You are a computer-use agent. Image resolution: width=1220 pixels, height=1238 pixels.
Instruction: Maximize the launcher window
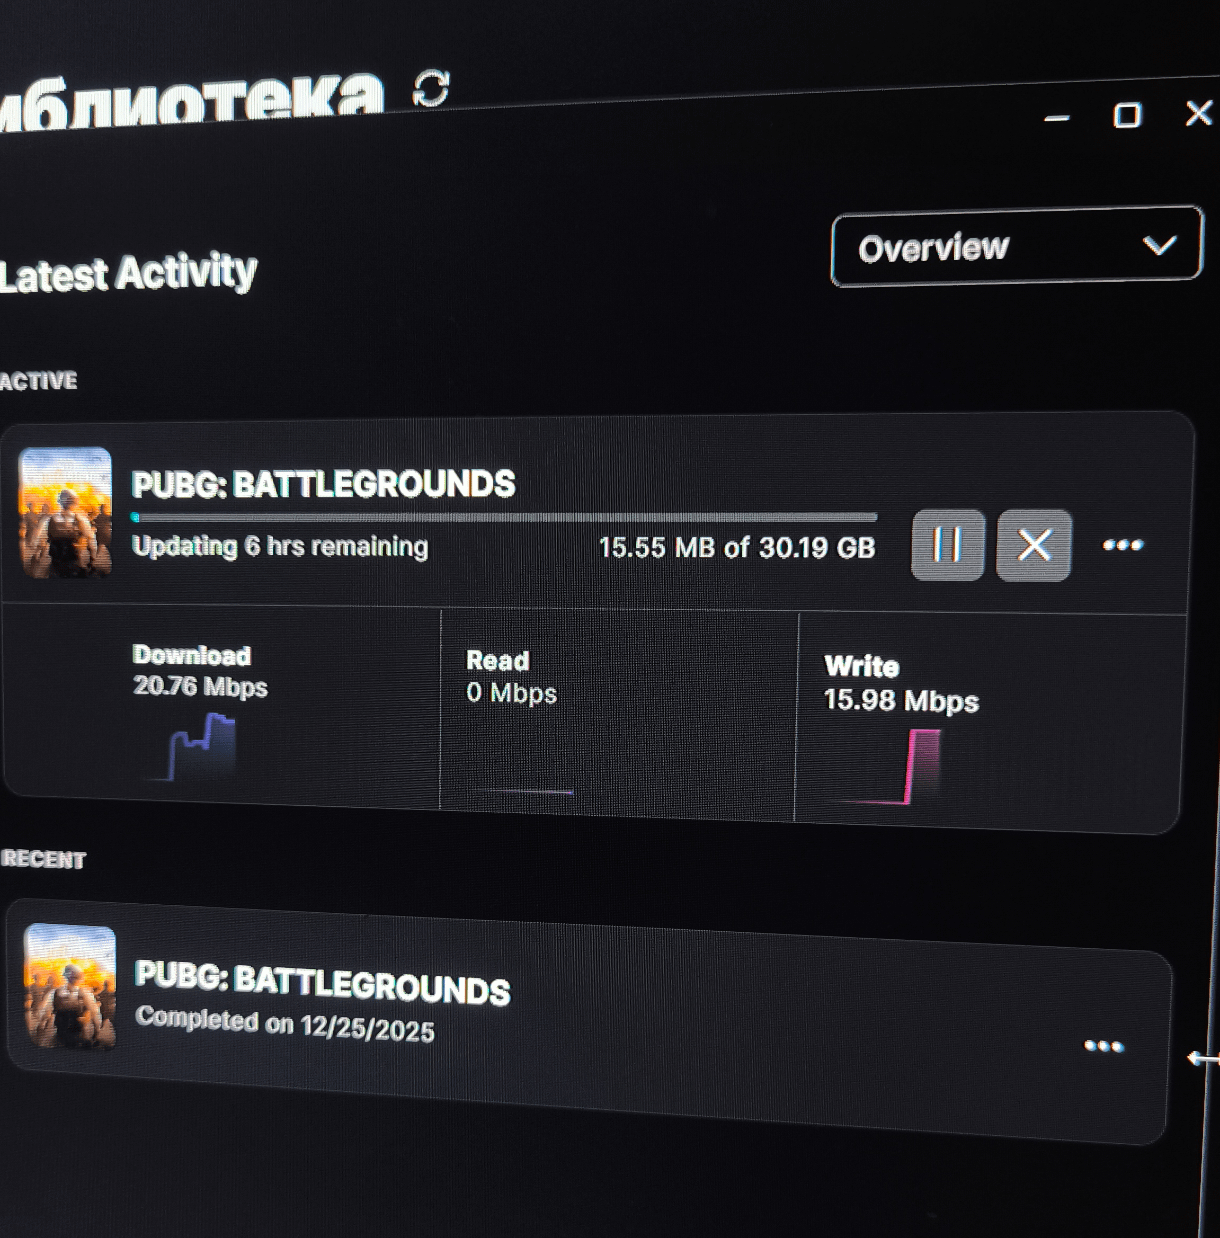(1127, 115)
